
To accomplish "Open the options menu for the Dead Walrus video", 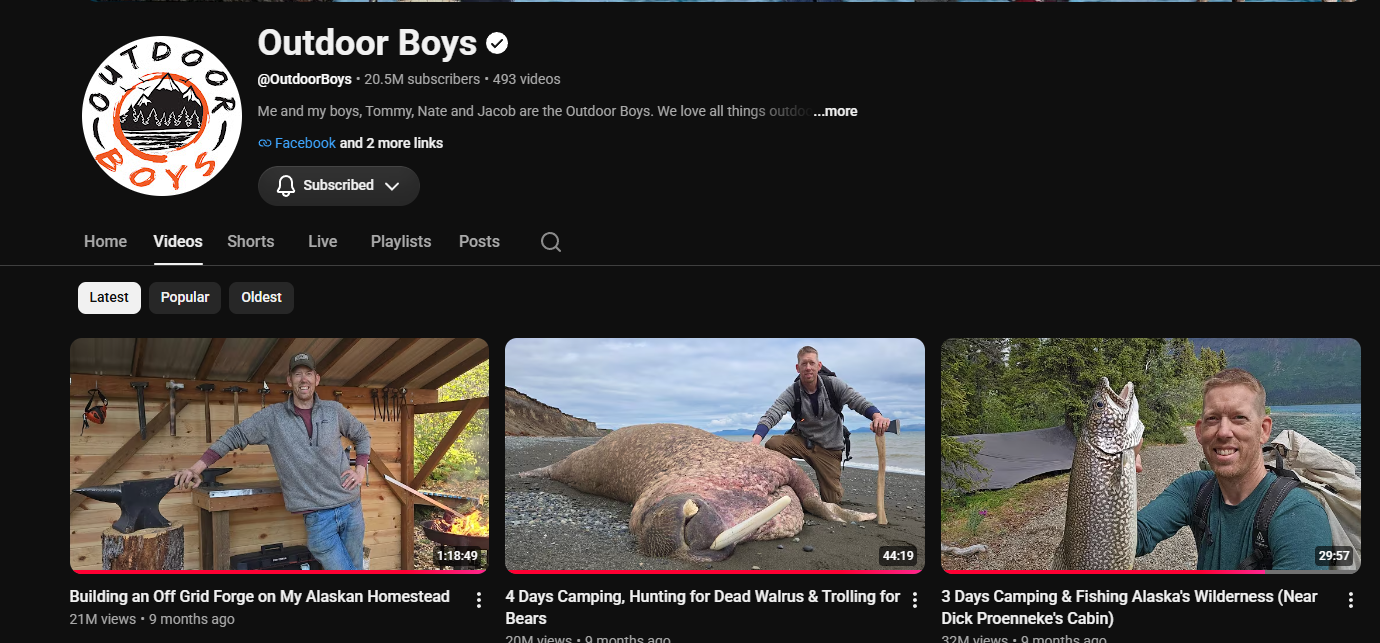I will tap(914, 600).
